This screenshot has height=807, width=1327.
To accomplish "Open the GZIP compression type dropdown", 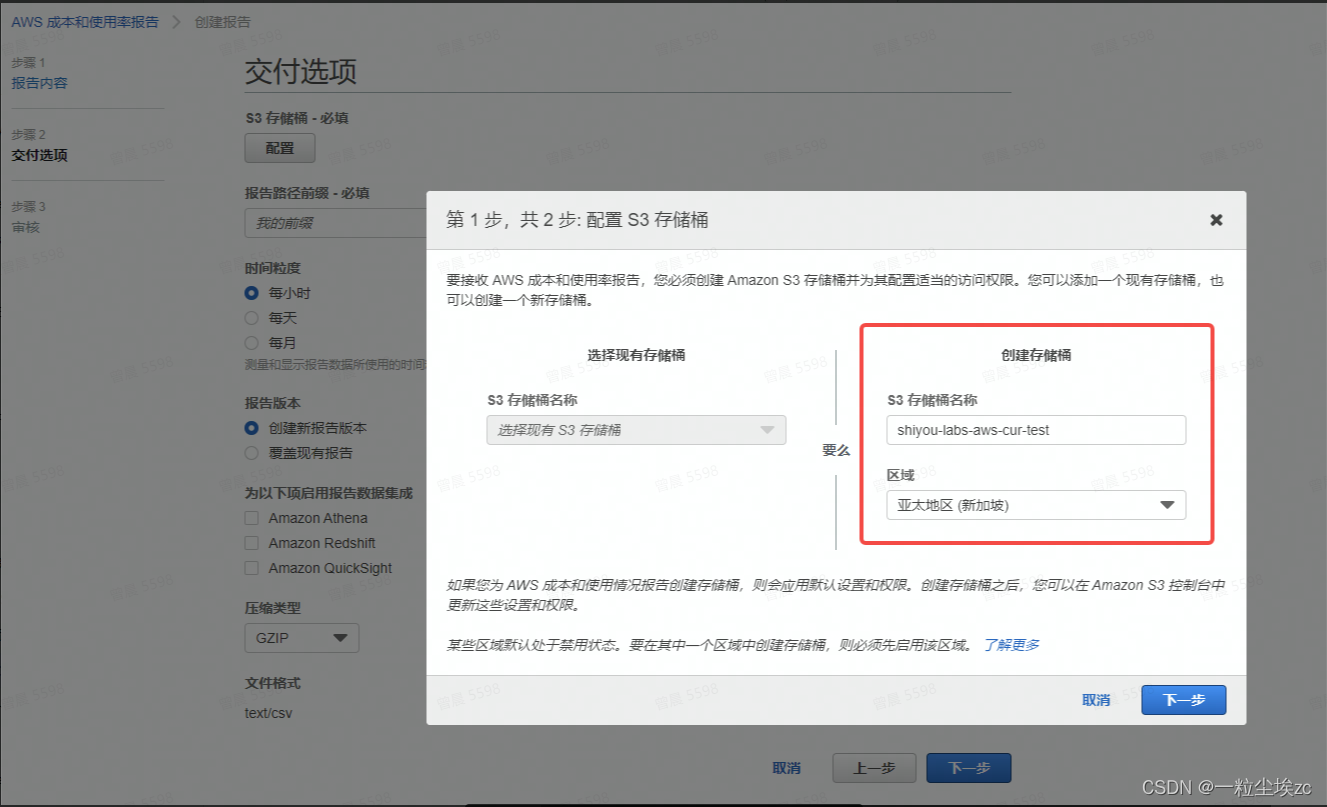I will [x=301, y=637].
